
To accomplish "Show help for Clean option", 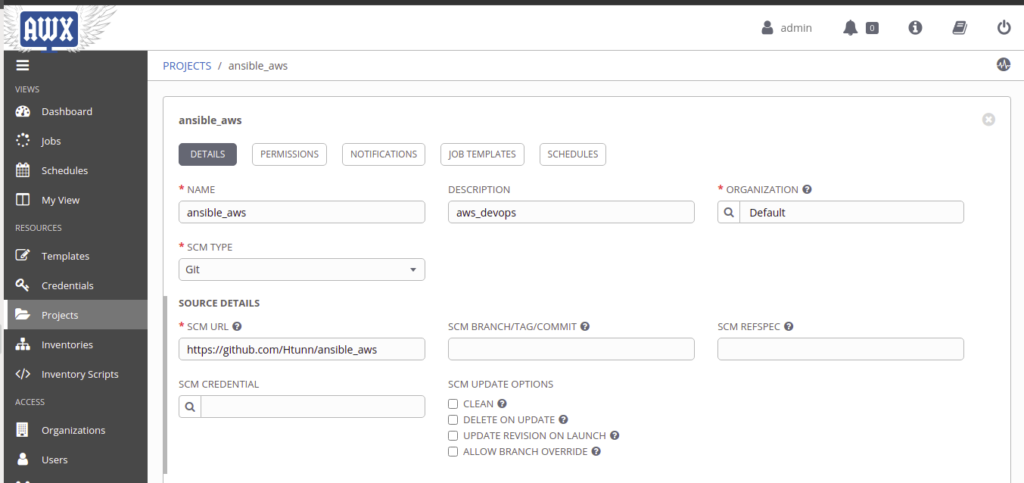I will (502, 404).
